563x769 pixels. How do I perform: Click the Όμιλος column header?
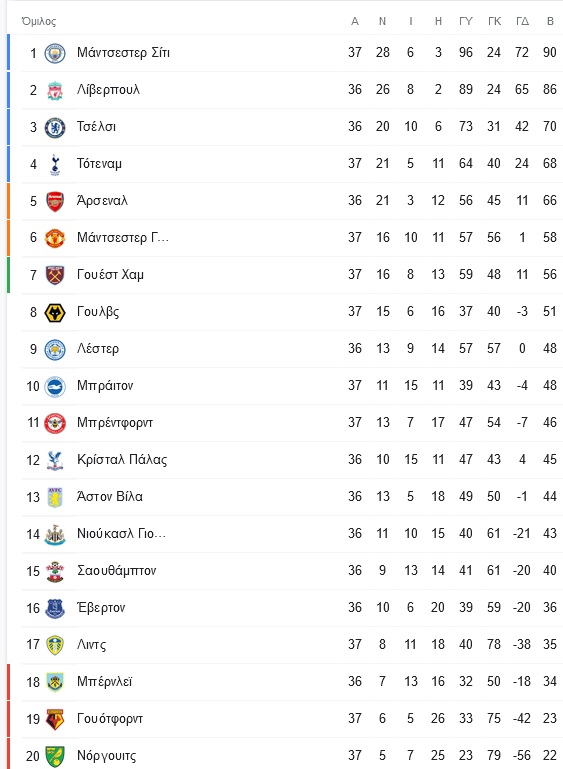coord(38,21)
